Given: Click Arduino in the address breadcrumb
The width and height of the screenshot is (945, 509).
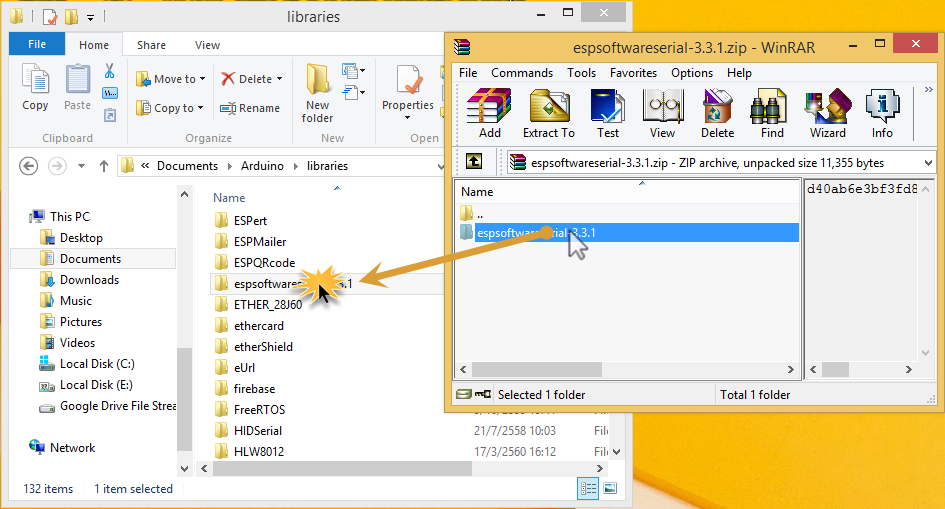Looking at the screenshot, I should [262, 166].
